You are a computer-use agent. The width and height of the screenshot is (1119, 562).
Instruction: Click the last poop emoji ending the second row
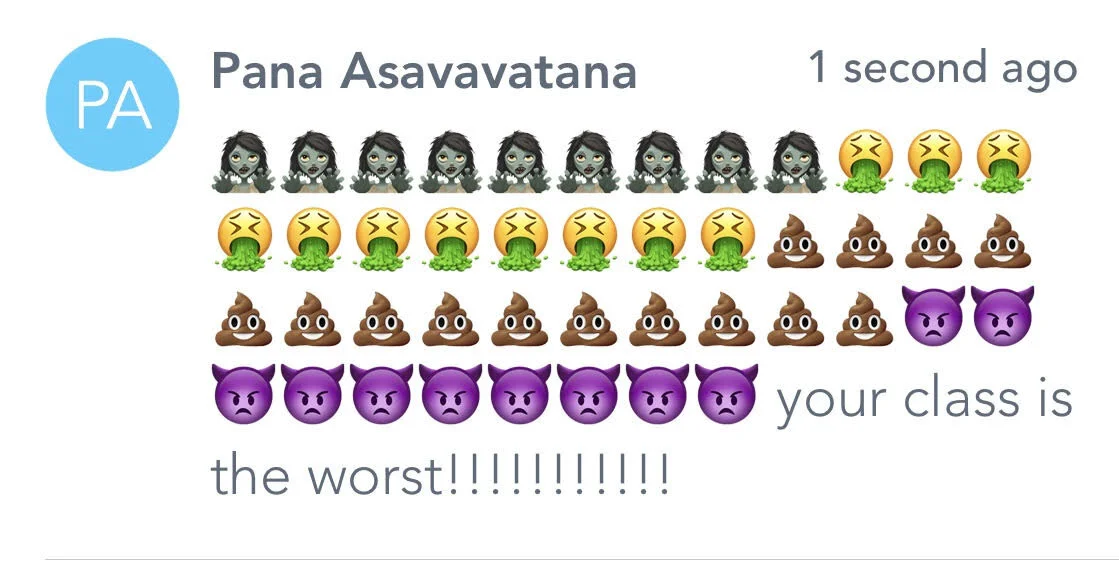pos(1003,241)
